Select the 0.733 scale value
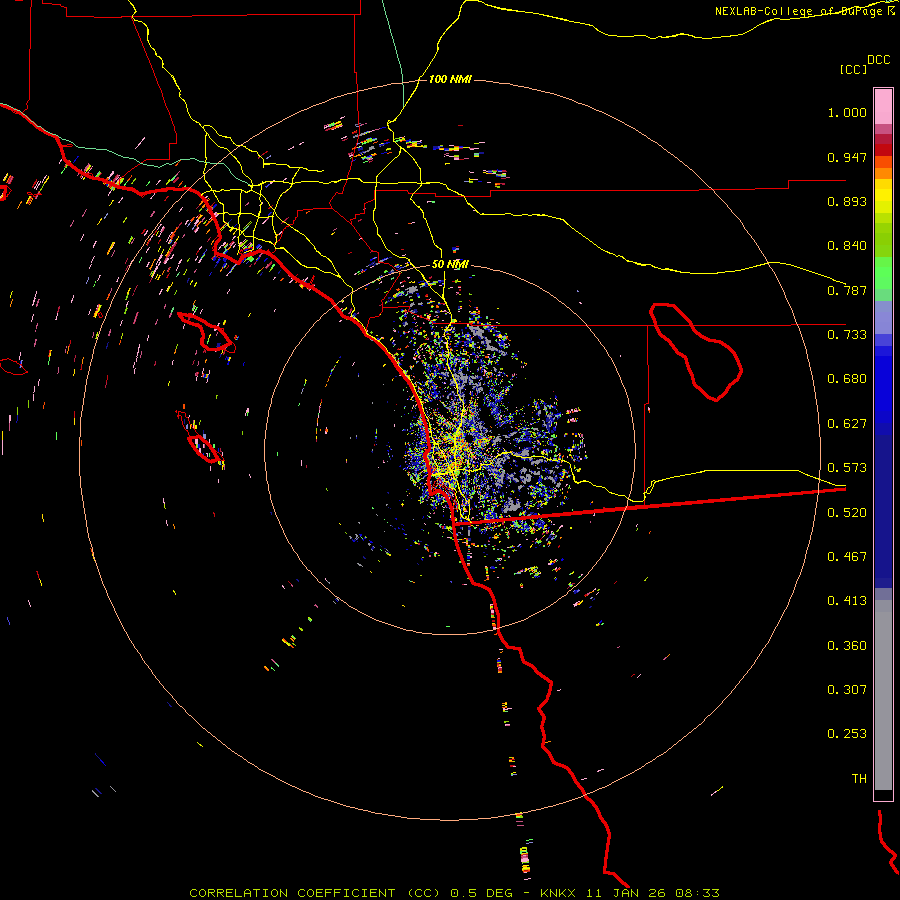900x900 pixels. click(x=847, y=335)
